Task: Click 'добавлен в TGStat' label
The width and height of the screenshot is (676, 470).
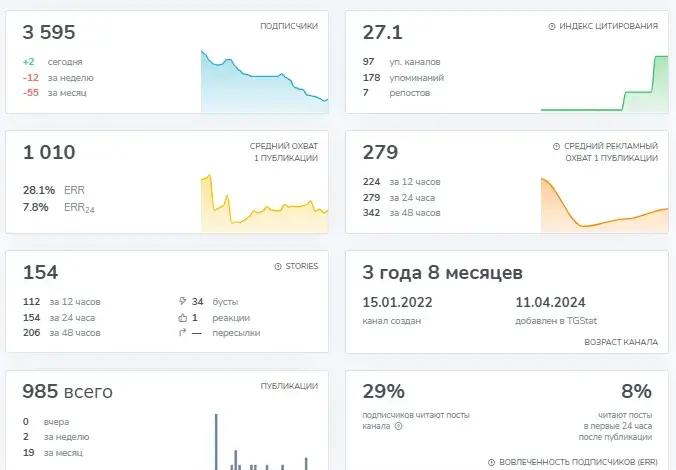Action: click(556, 321)
